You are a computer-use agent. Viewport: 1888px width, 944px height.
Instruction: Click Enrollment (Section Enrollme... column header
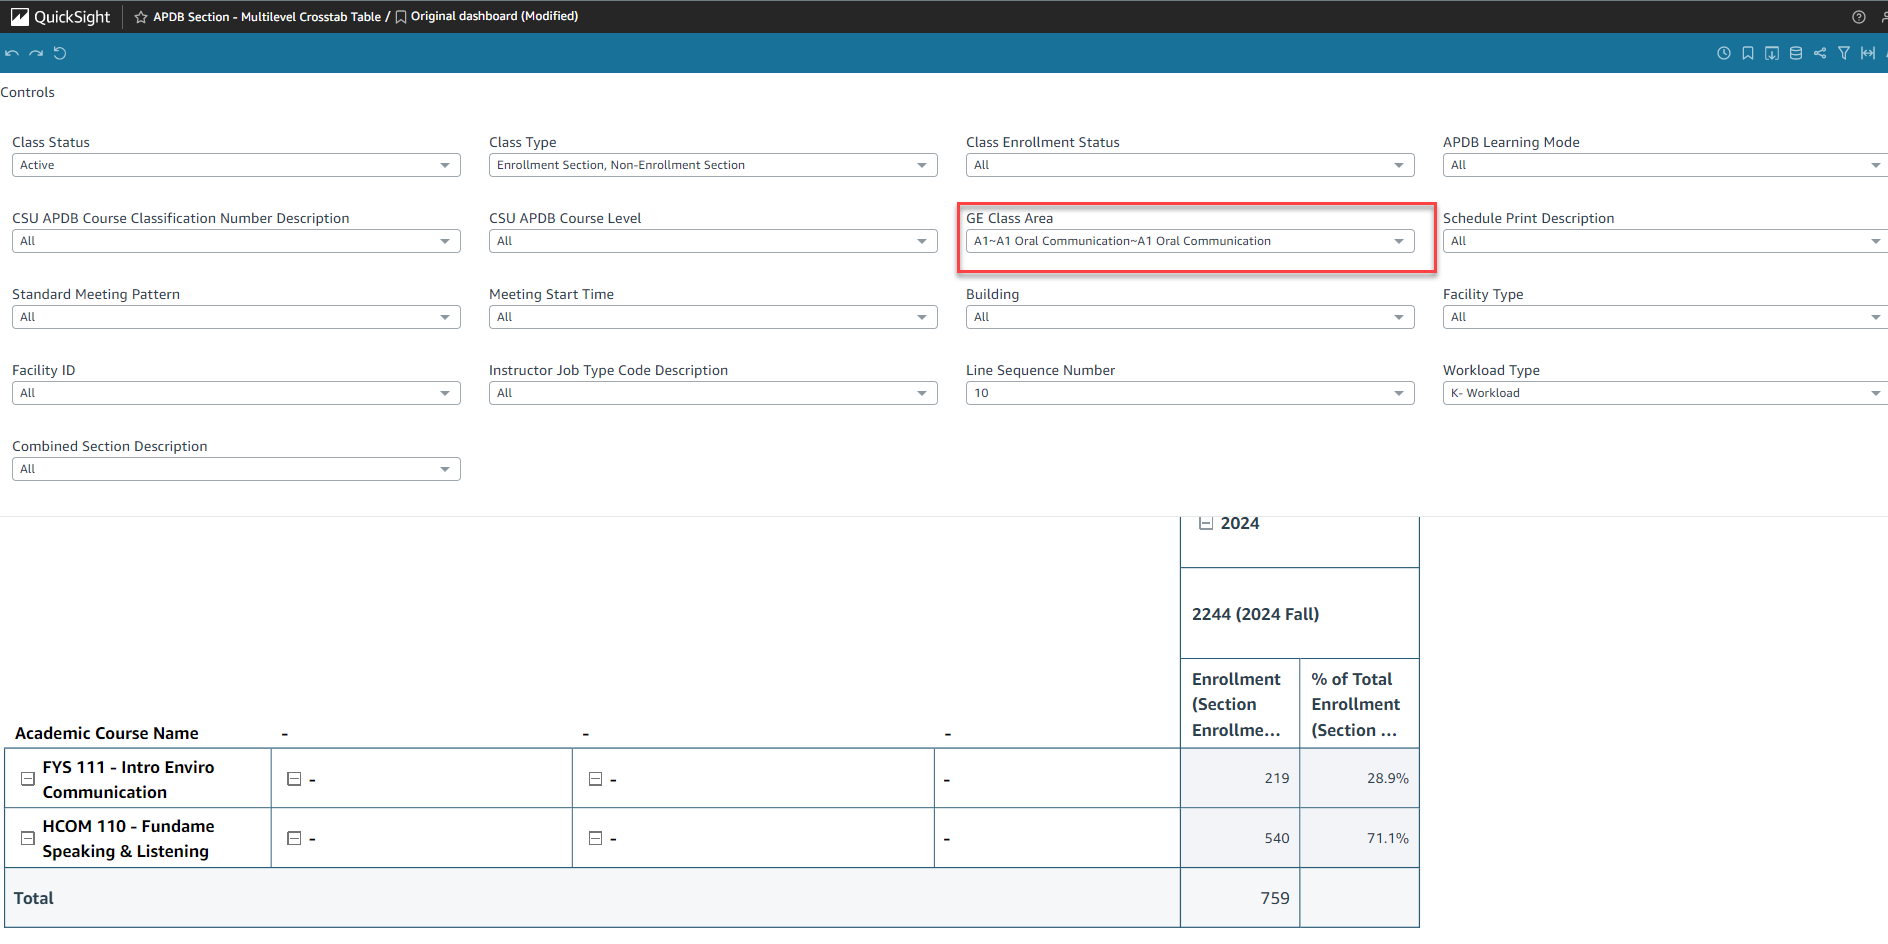click(1239, 704)
